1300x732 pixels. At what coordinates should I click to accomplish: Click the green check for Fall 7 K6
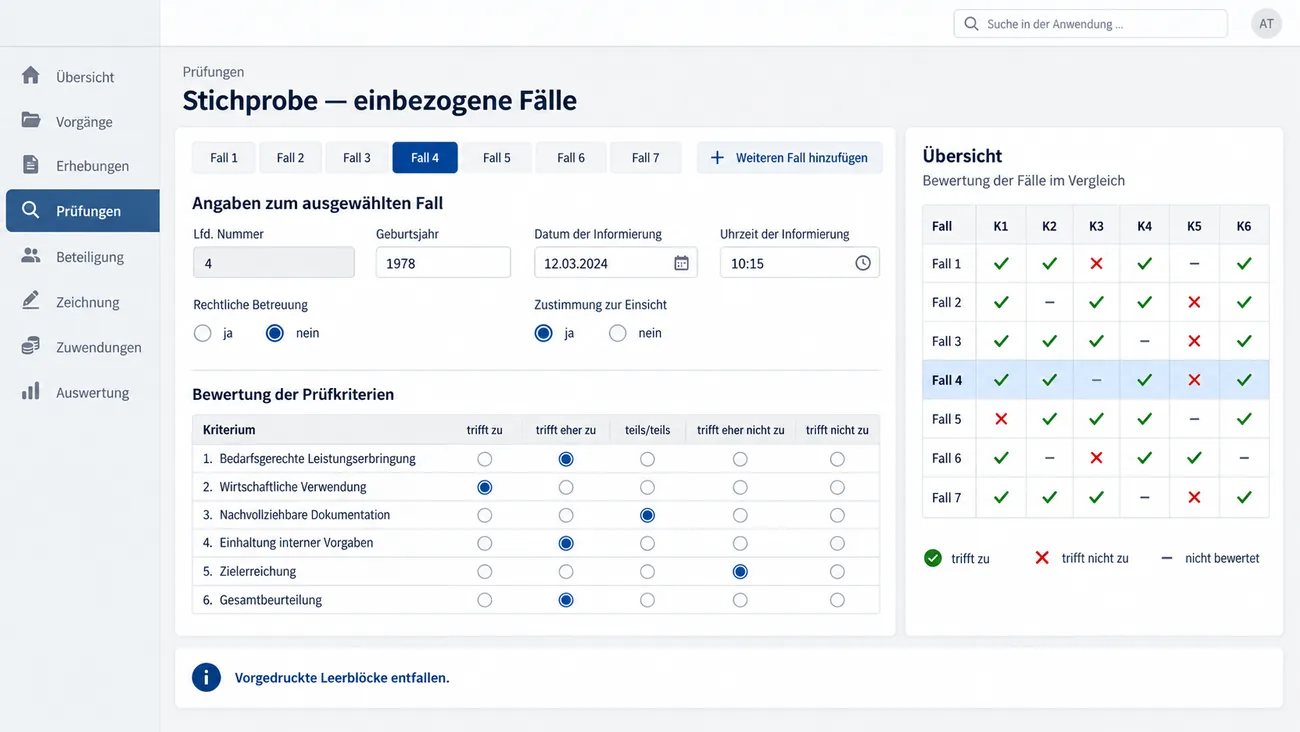(1244, 497)
